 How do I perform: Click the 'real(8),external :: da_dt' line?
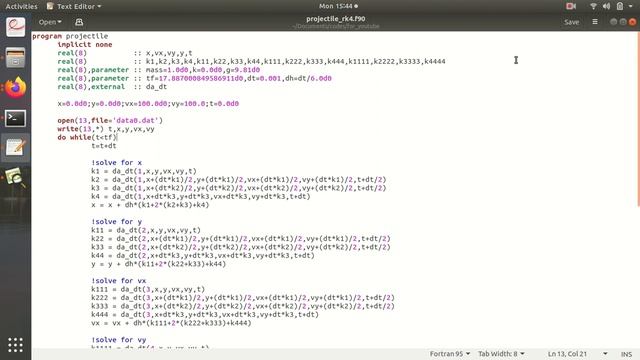[x=112, y=87]
